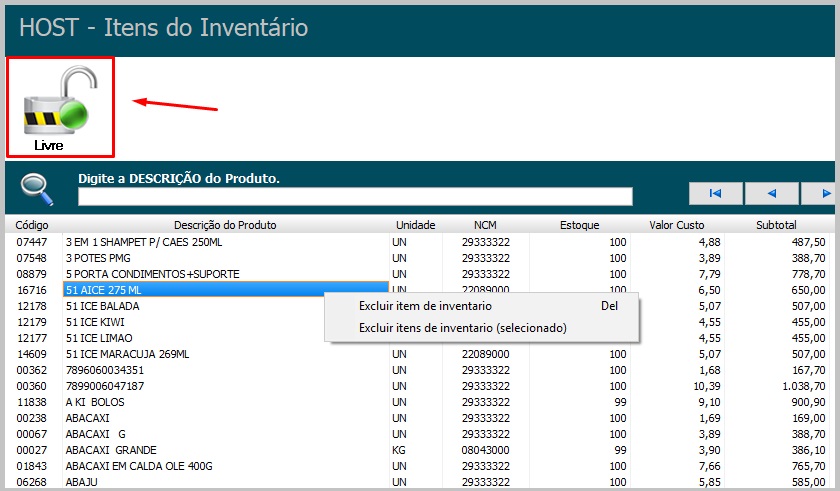This screenshot has width=840, height=491.
Task: Select row 5 PORTA CONDIMENTOS+SUPORTE
Action: tap(417, 274)
